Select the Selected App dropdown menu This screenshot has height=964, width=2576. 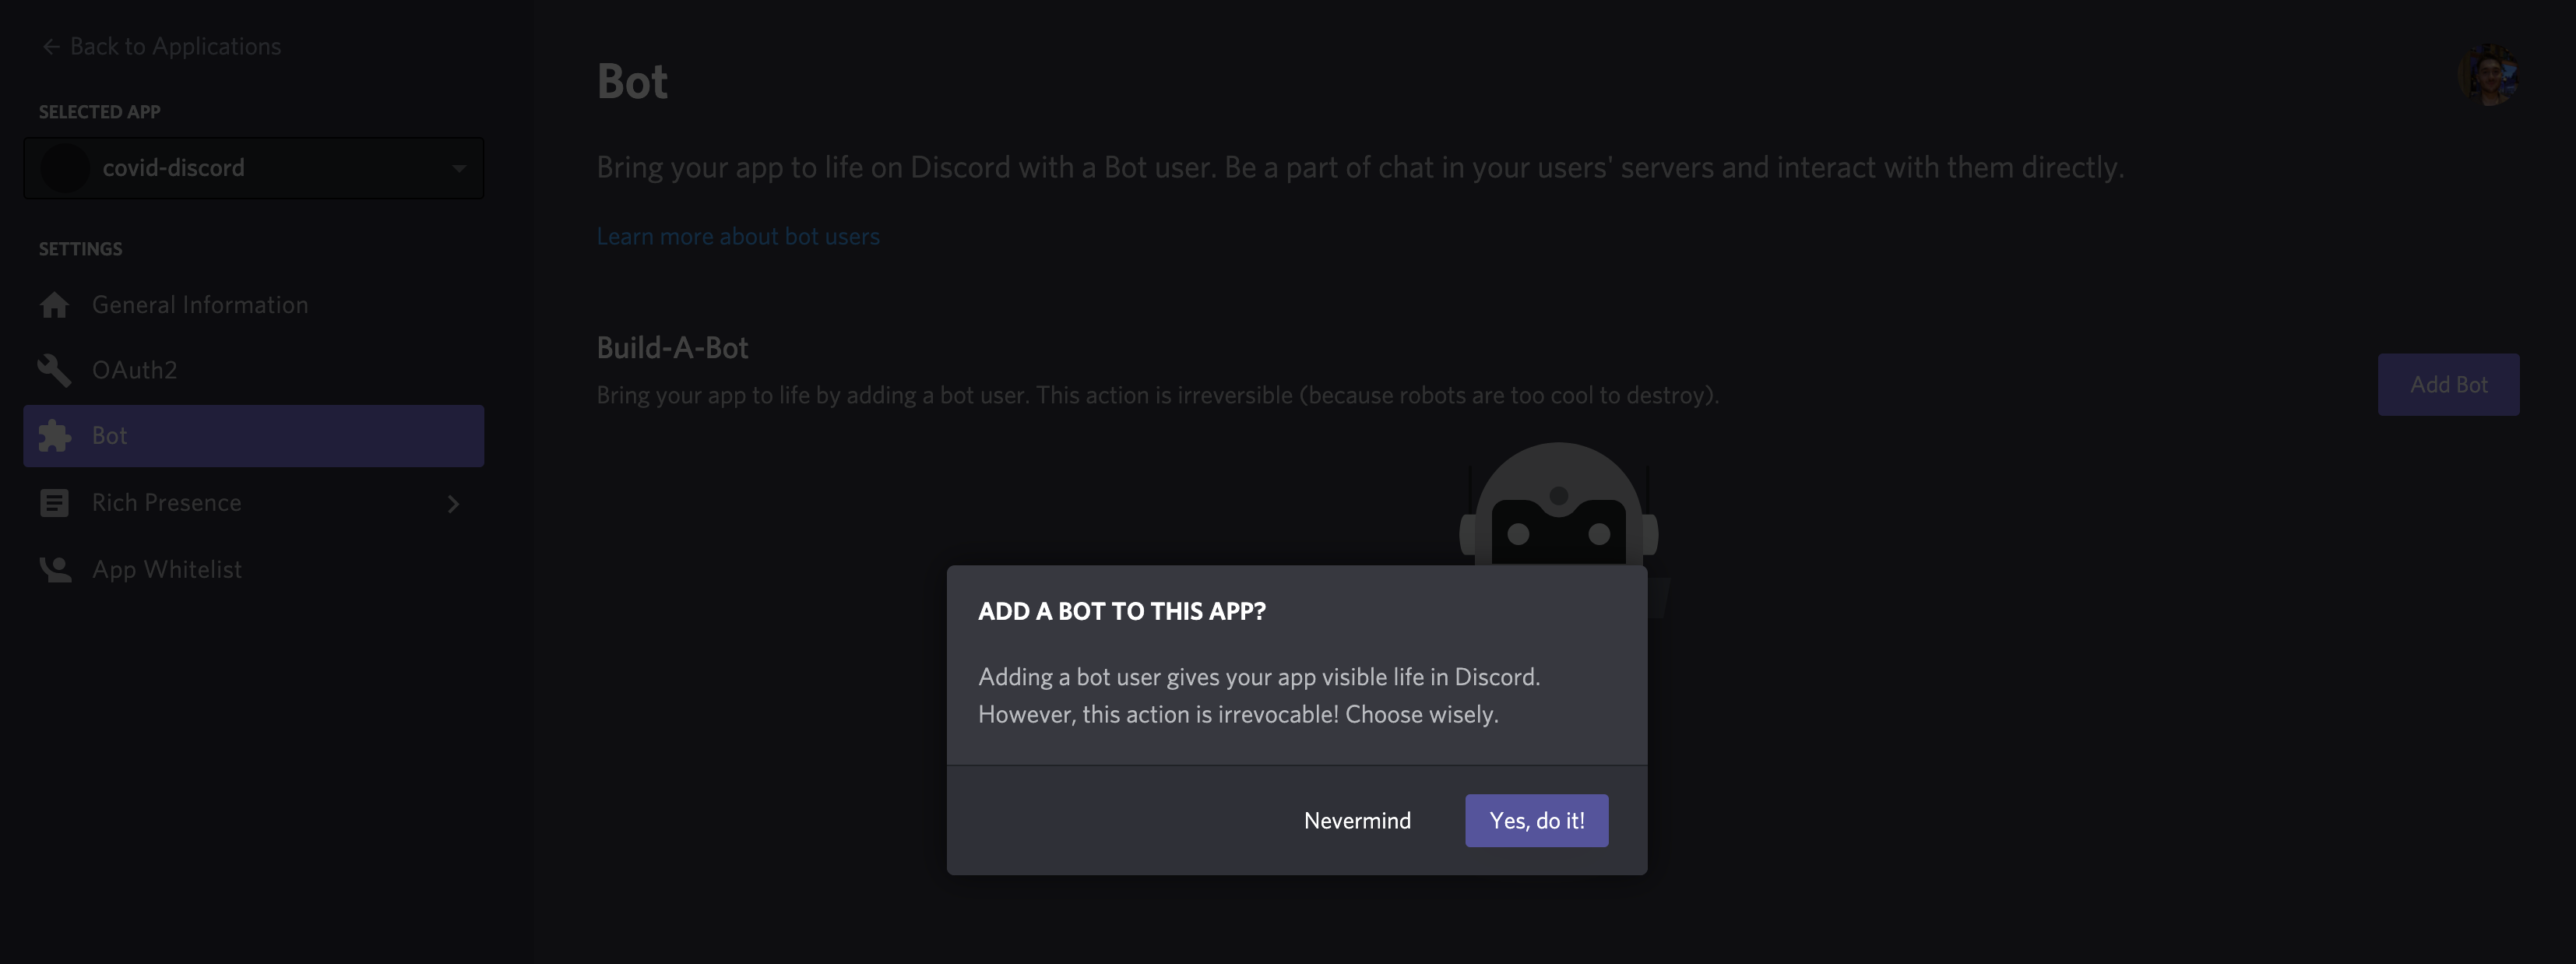pos(253,167)
